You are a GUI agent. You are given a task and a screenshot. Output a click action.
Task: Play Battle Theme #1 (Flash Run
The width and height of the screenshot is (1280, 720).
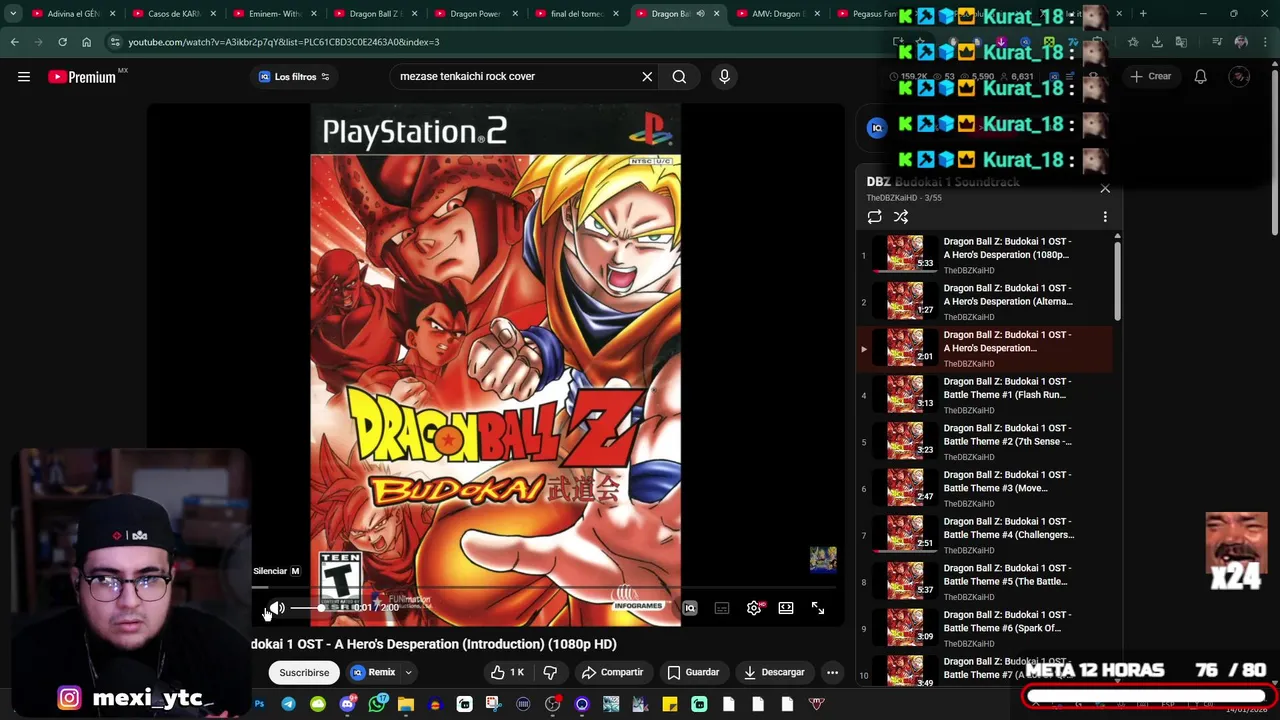pyautogui.click(x=986, y=395)
